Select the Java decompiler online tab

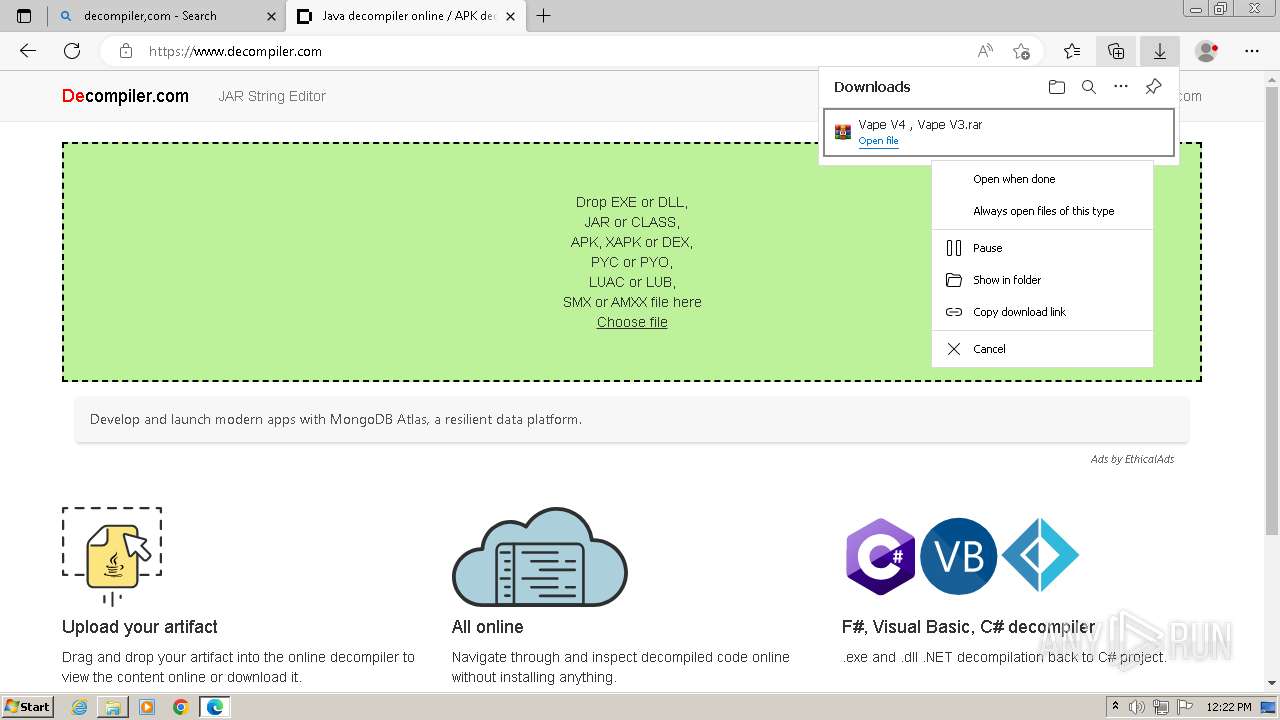coord(407,16)
